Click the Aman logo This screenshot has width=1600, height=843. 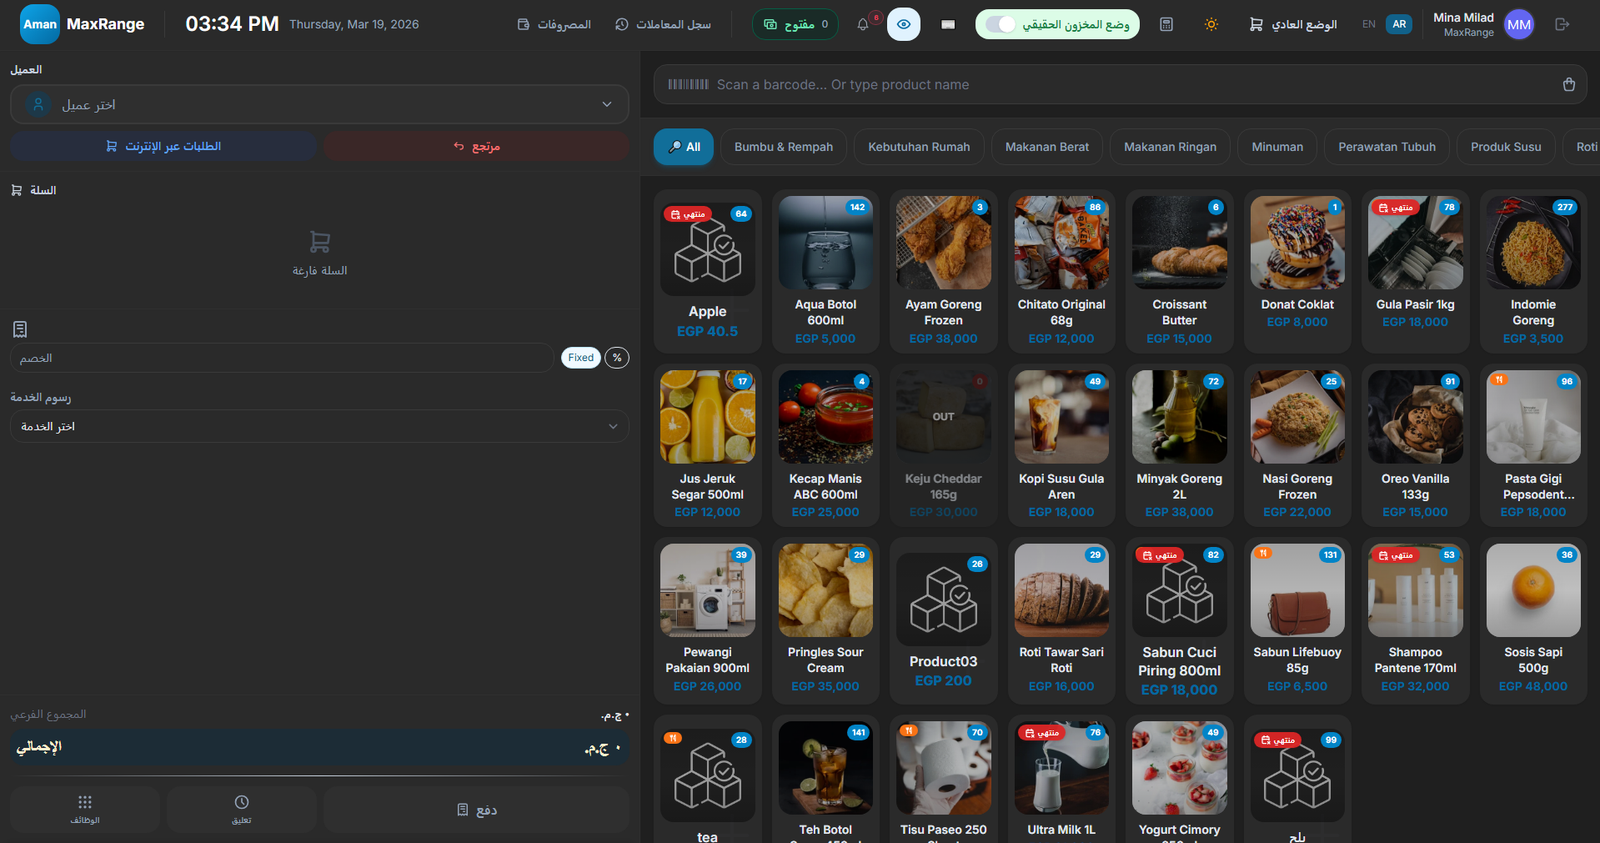pos(40,24)
